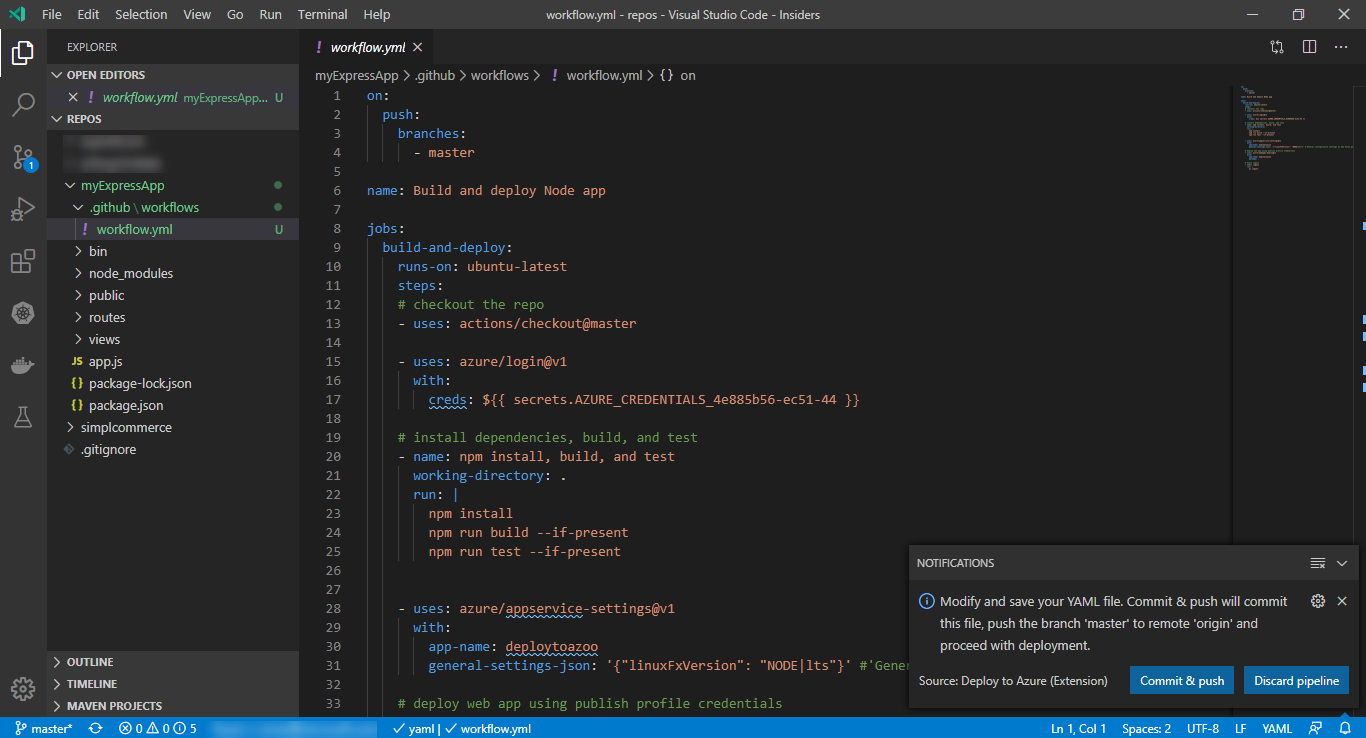Collapse the Open Editors section
The width and height of the screenshot is (1366, 738).
click(x=173, y=75)
